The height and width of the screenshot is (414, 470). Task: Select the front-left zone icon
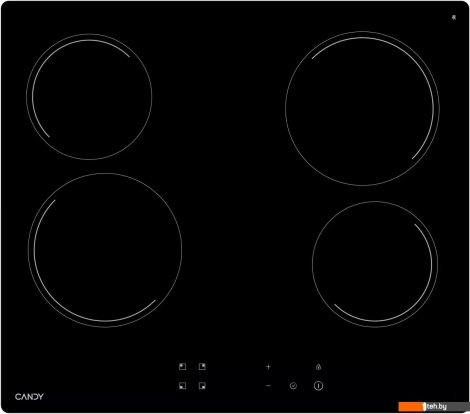coord(182,386)
